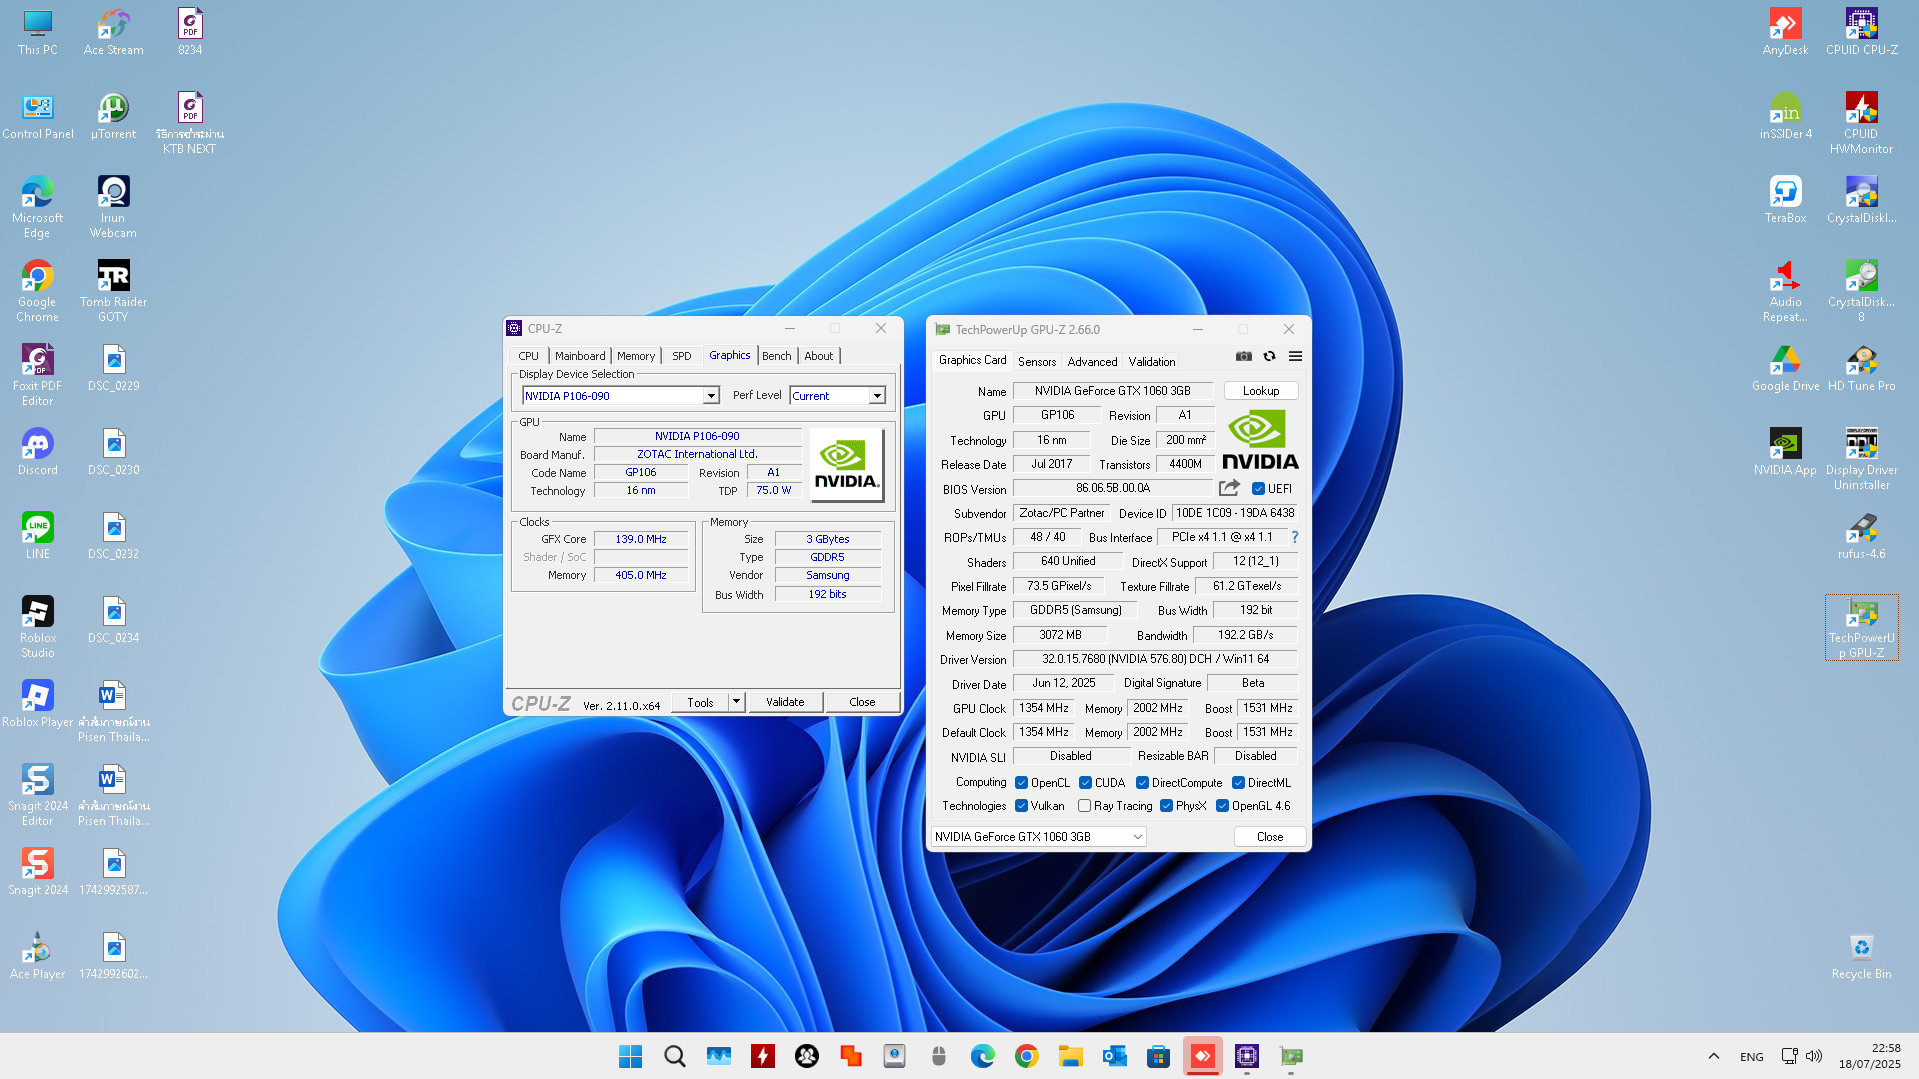Click the Bus Interface question mark
Screen dimensions: 1919x1079
pos(1294,537)
